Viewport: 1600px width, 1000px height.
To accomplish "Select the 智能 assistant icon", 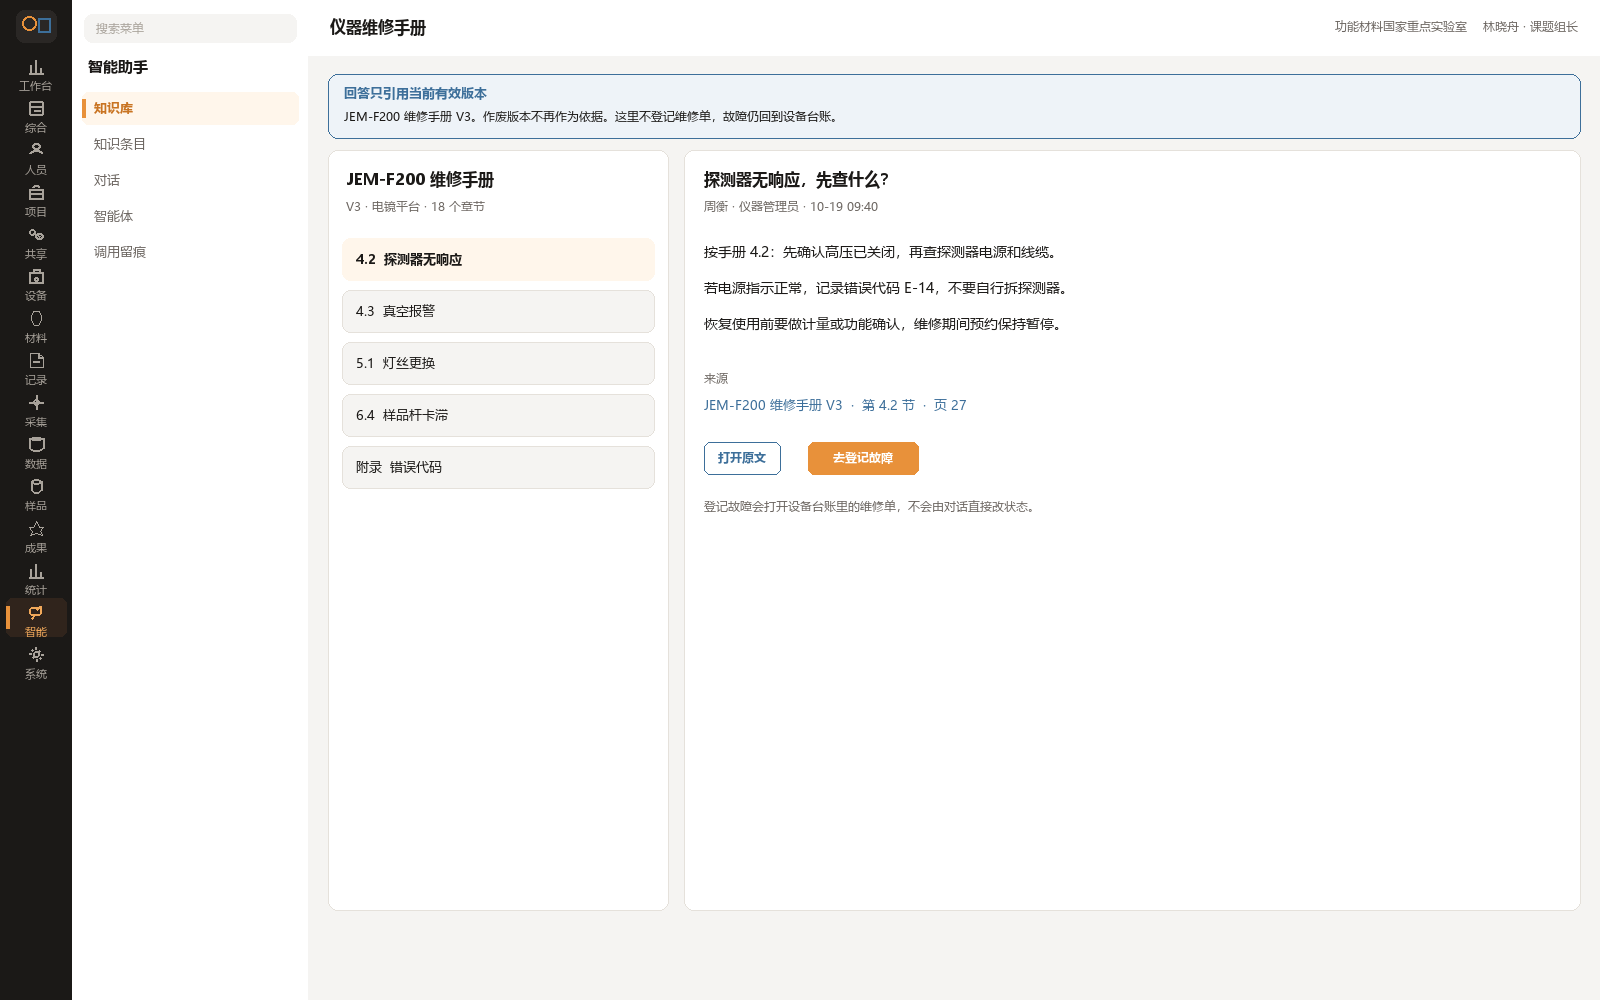I will coord(36,619).
